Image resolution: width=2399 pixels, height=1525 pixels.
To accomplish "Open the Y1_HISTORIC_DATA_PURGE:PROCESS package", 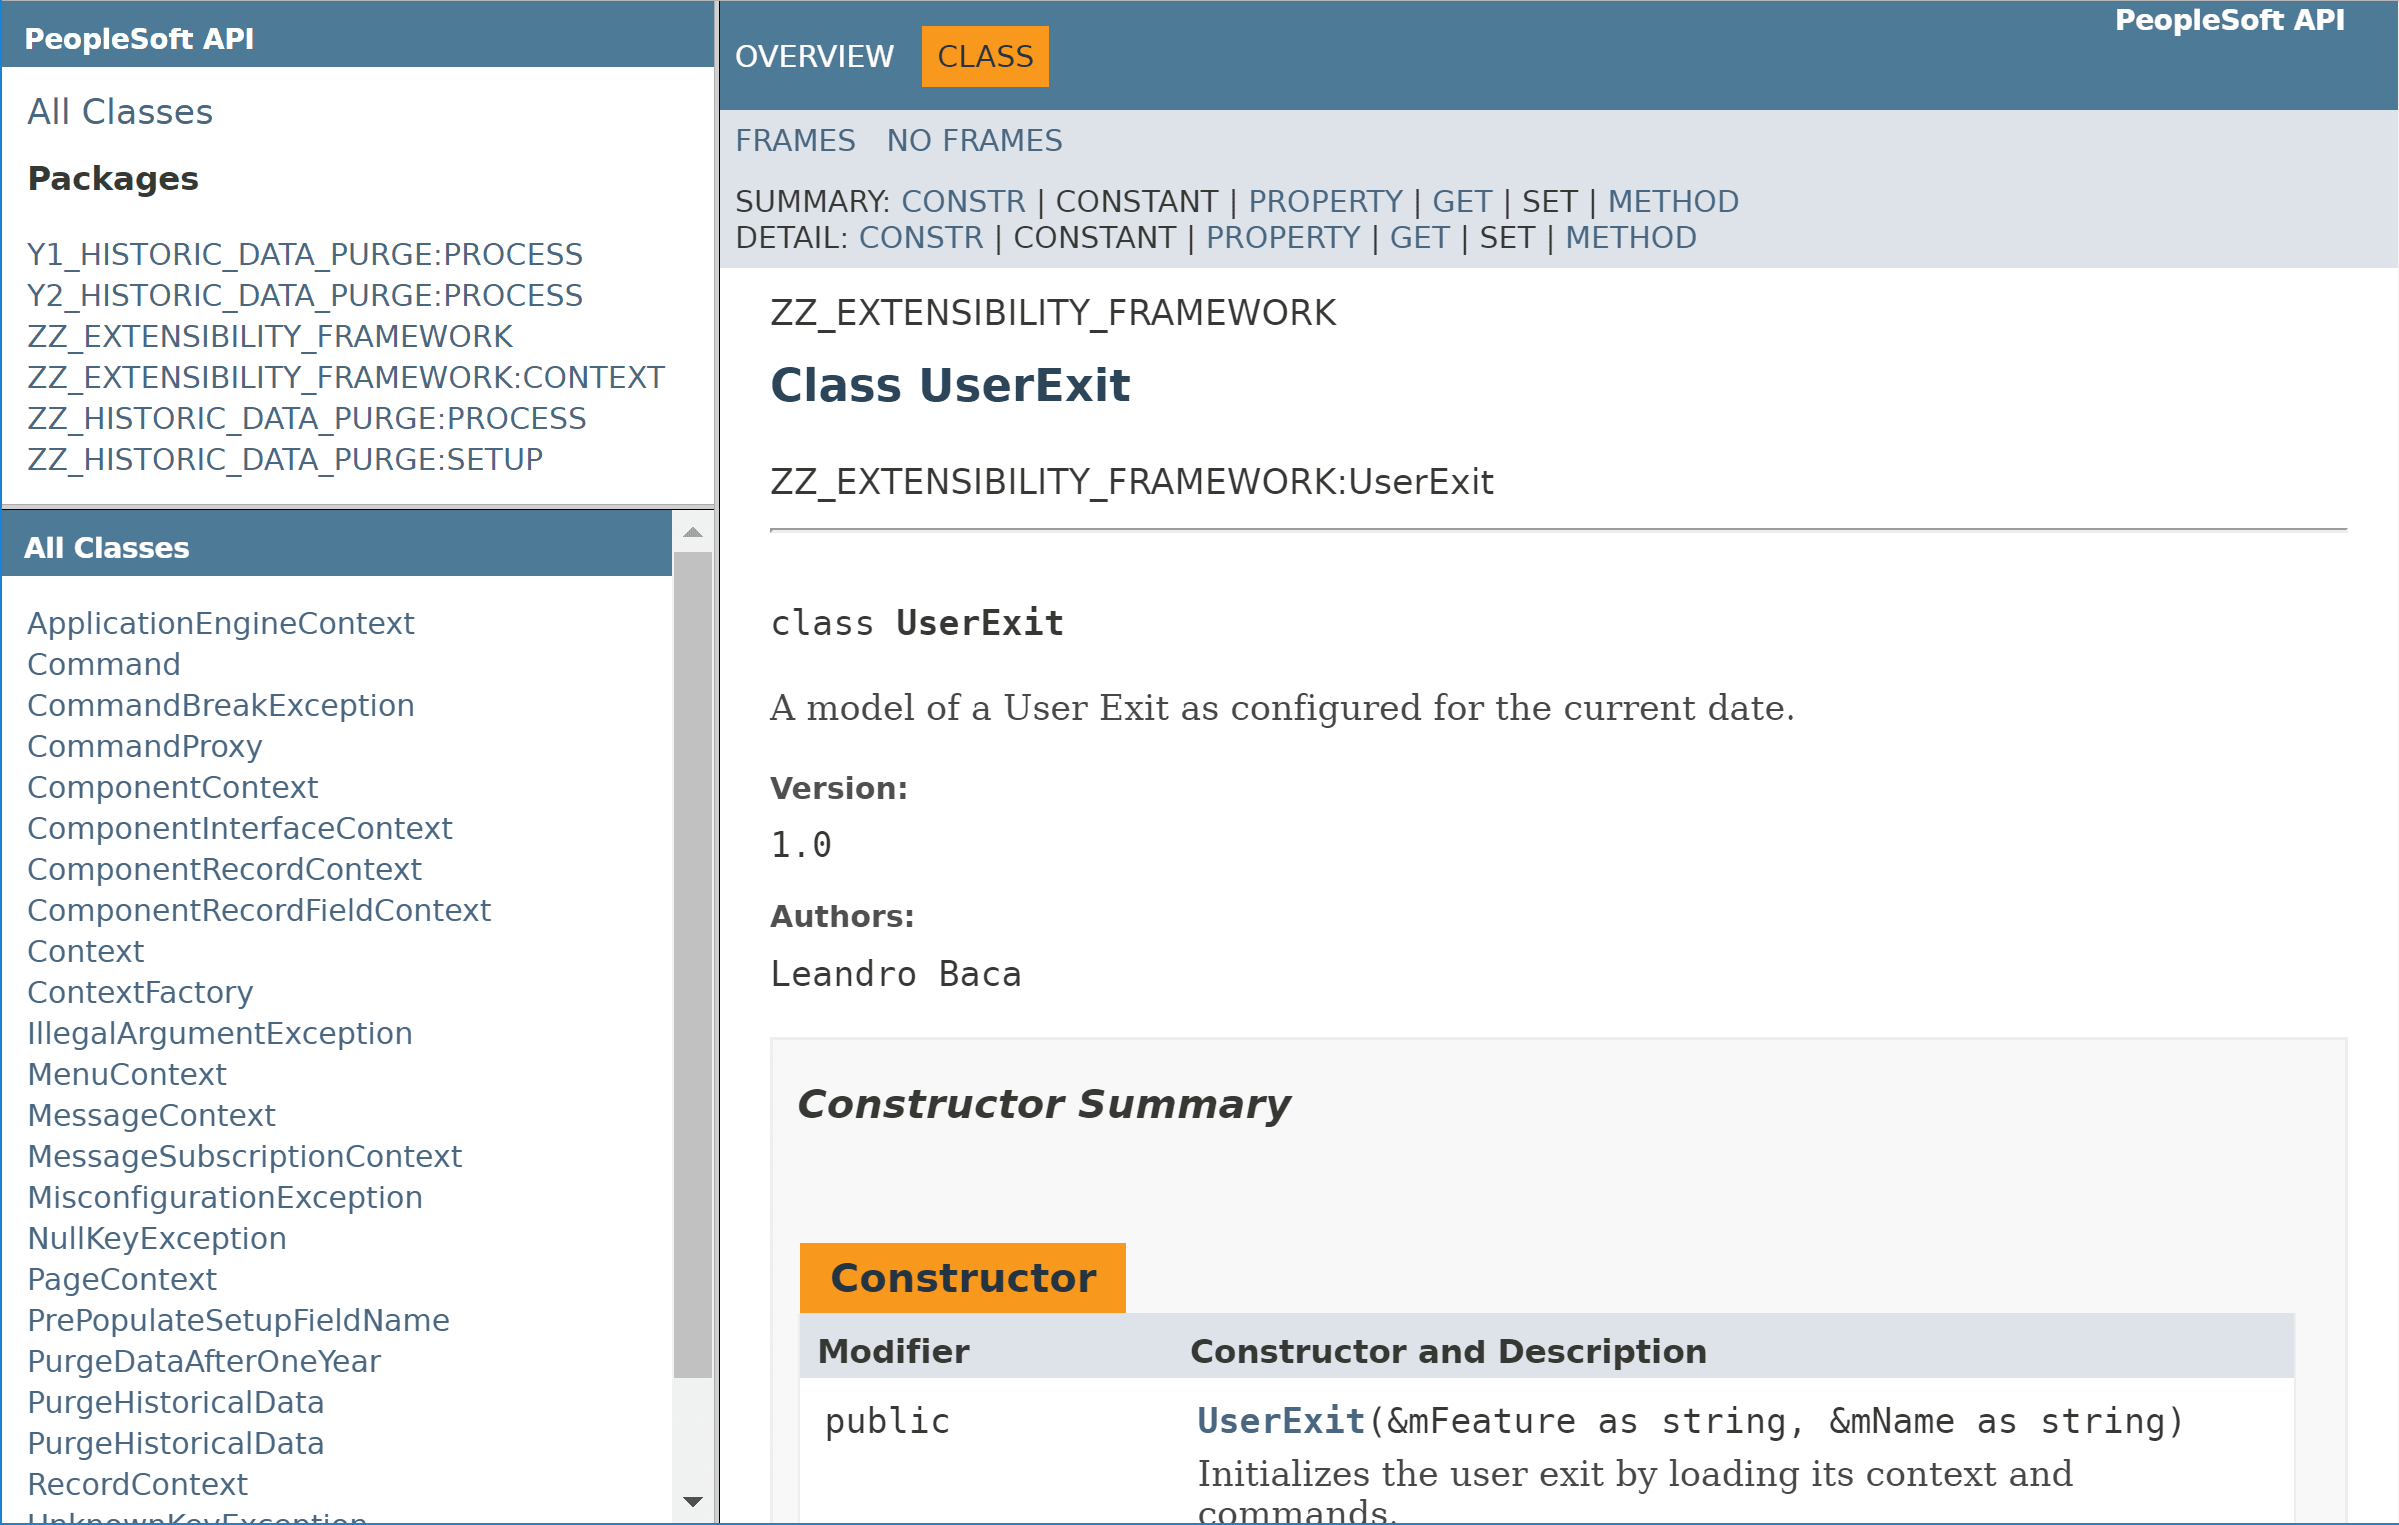I will tap(305, 255).
